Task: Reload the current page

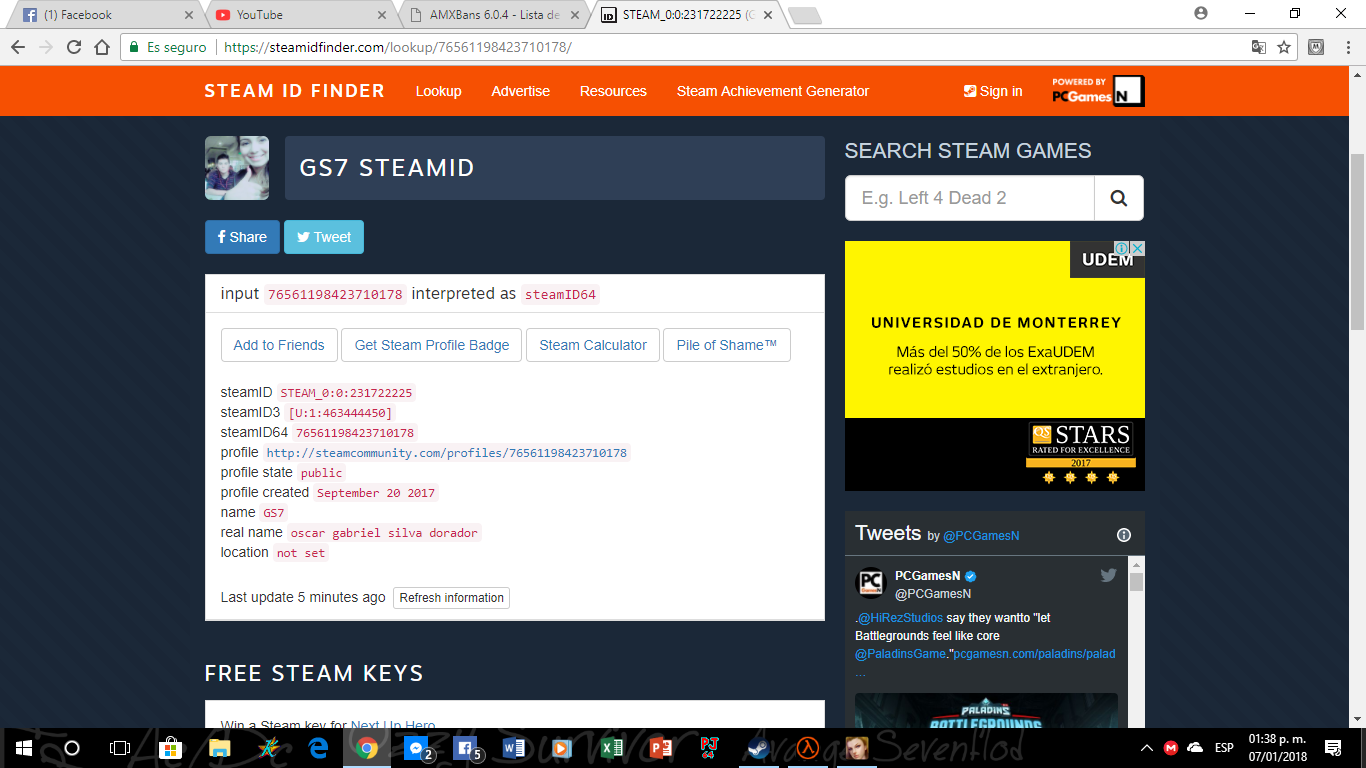Action: coord(73,47)
